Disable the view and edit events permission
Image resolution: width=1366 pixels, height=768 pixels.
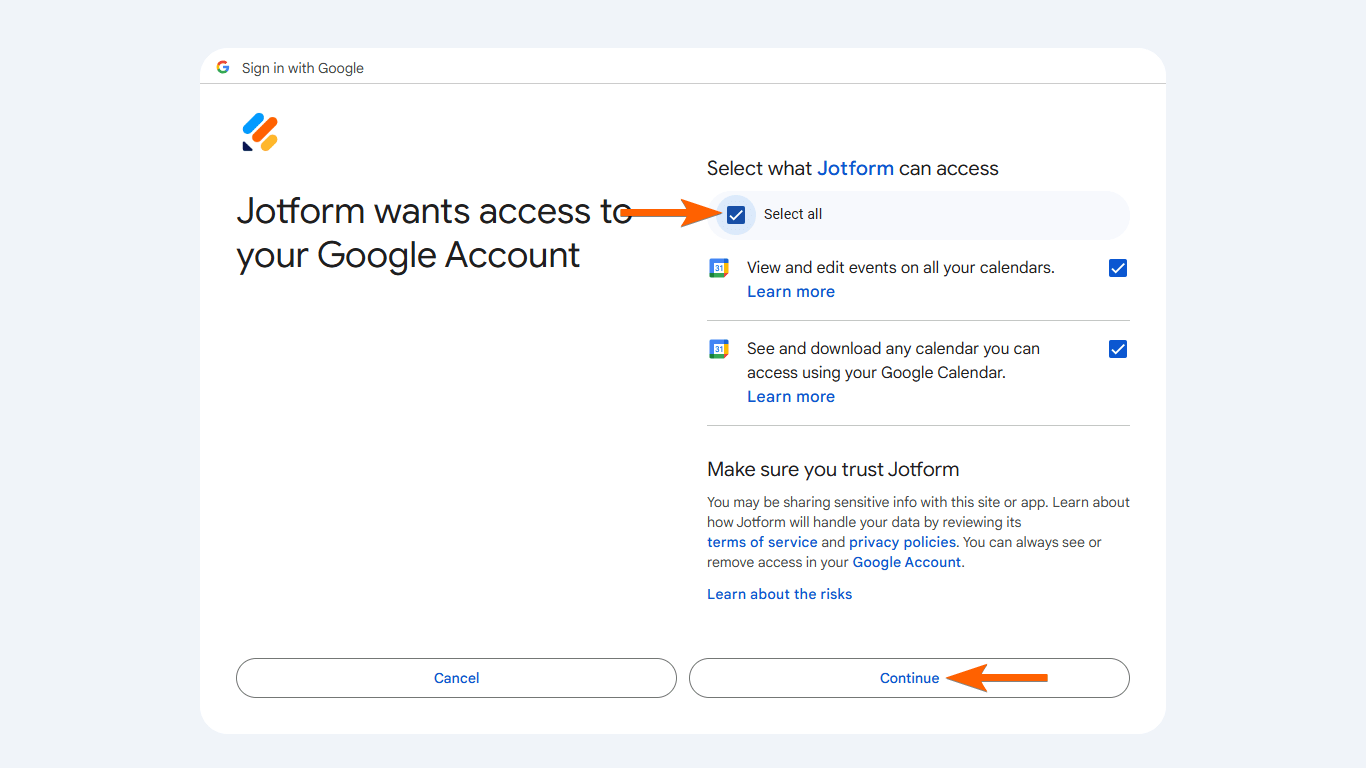[1117, 267]
